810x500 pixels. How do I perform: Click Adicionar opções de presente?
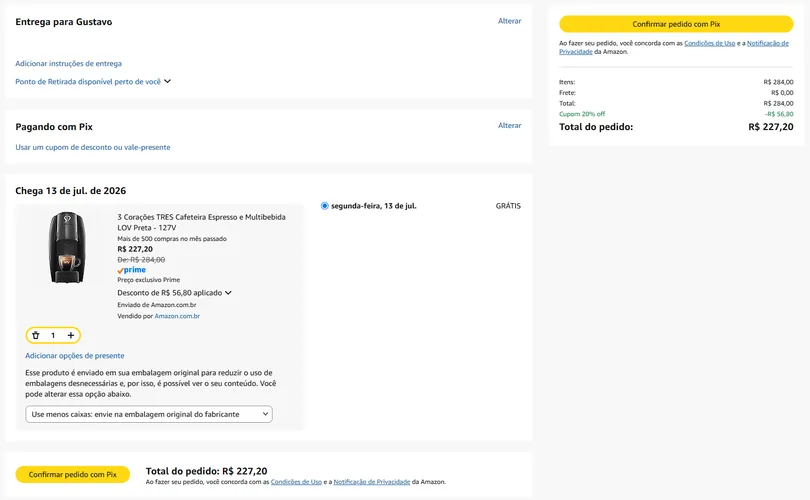(x=74, y=355)
